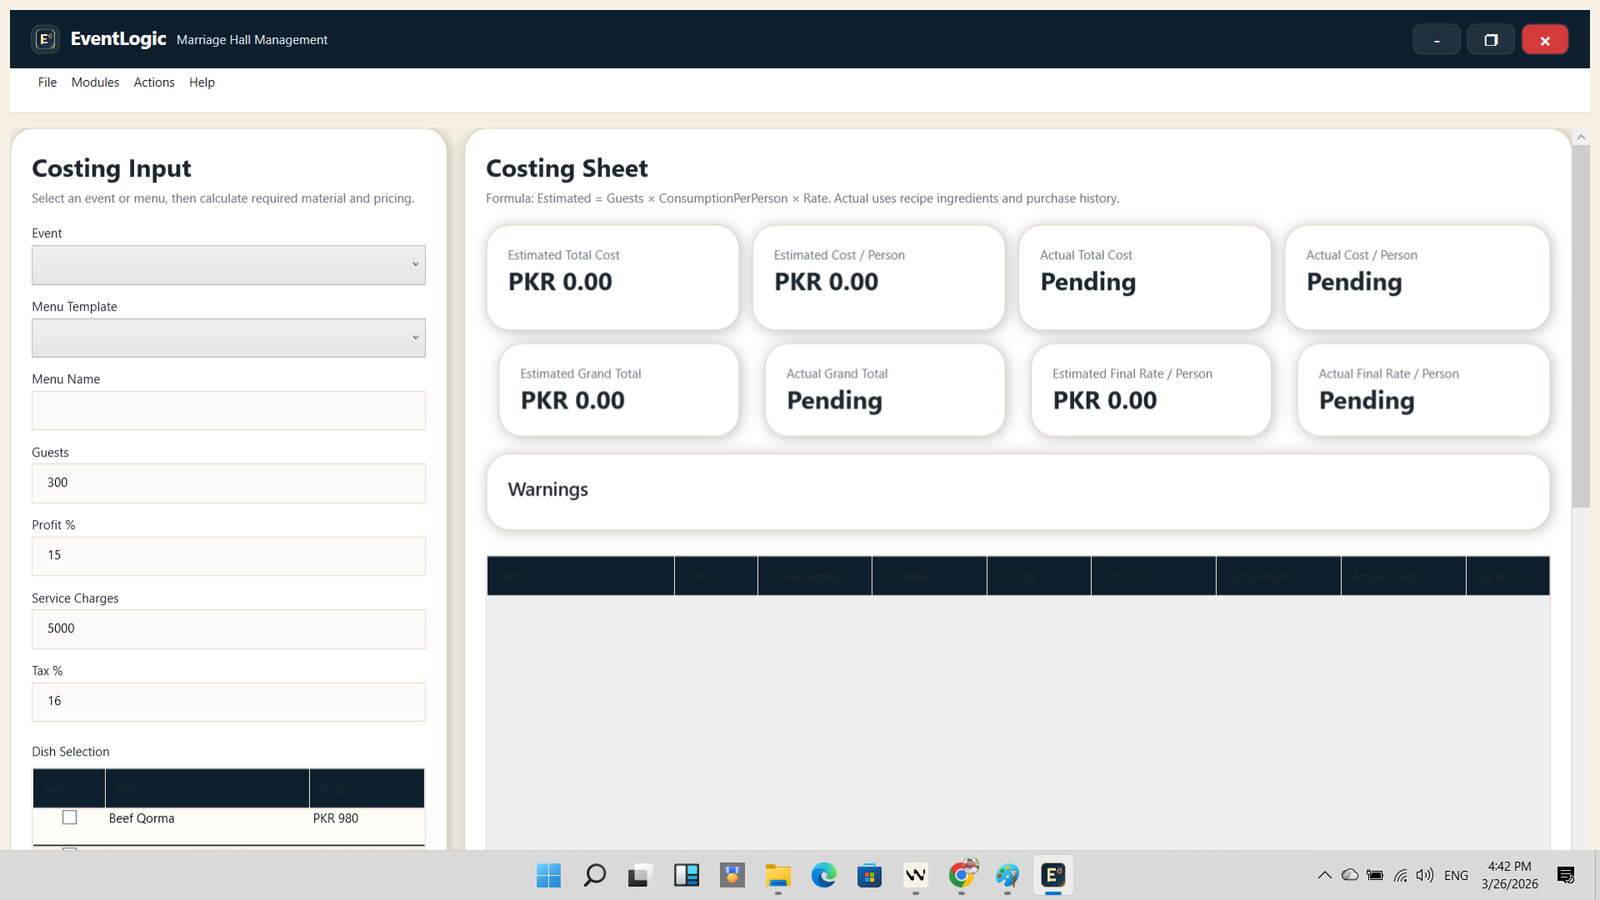Check the Beef Qorma dish checkbox
Image resolution: width=1600 pixels, height=900 pixels.
69,817
